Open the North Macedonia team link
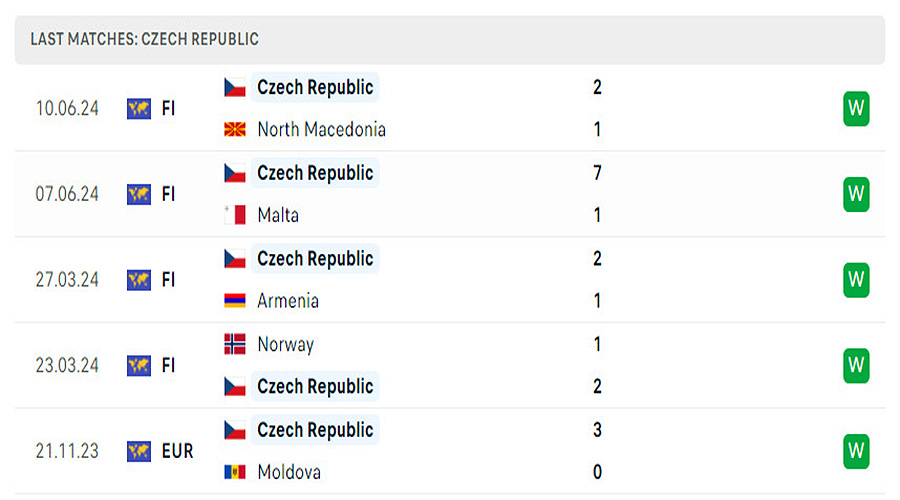Image resolution: width=900 pixels, height=500 pixels. [321, 130]
